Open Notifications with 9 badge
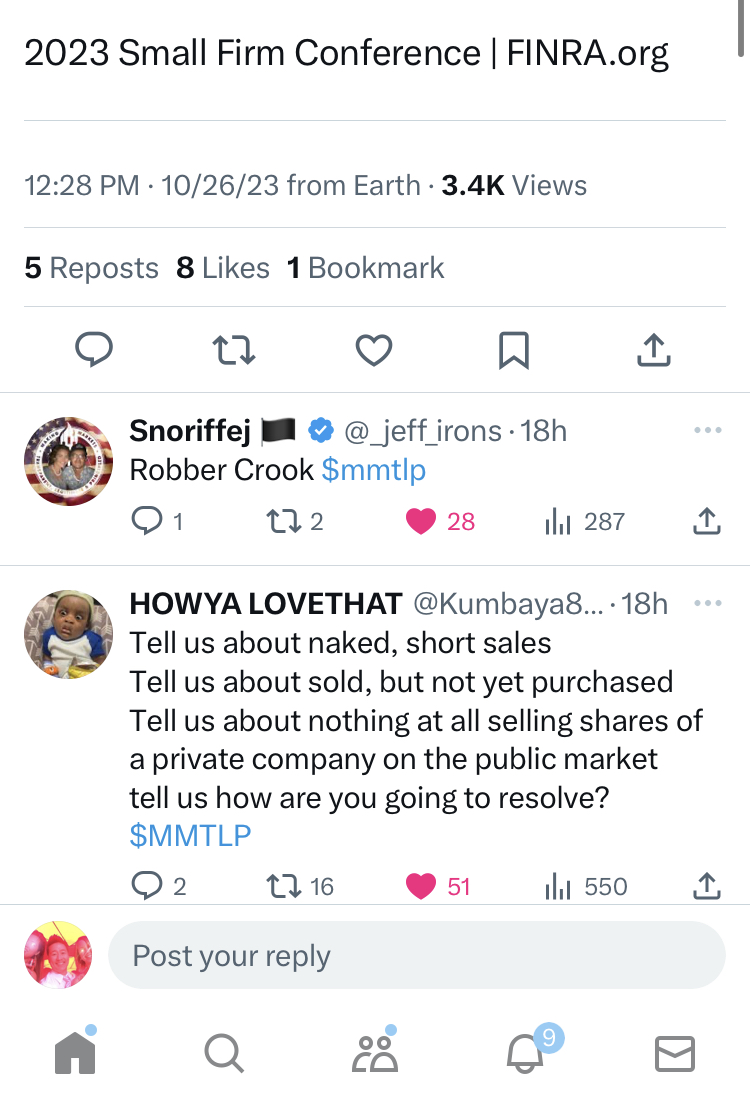 (526, 1052)
